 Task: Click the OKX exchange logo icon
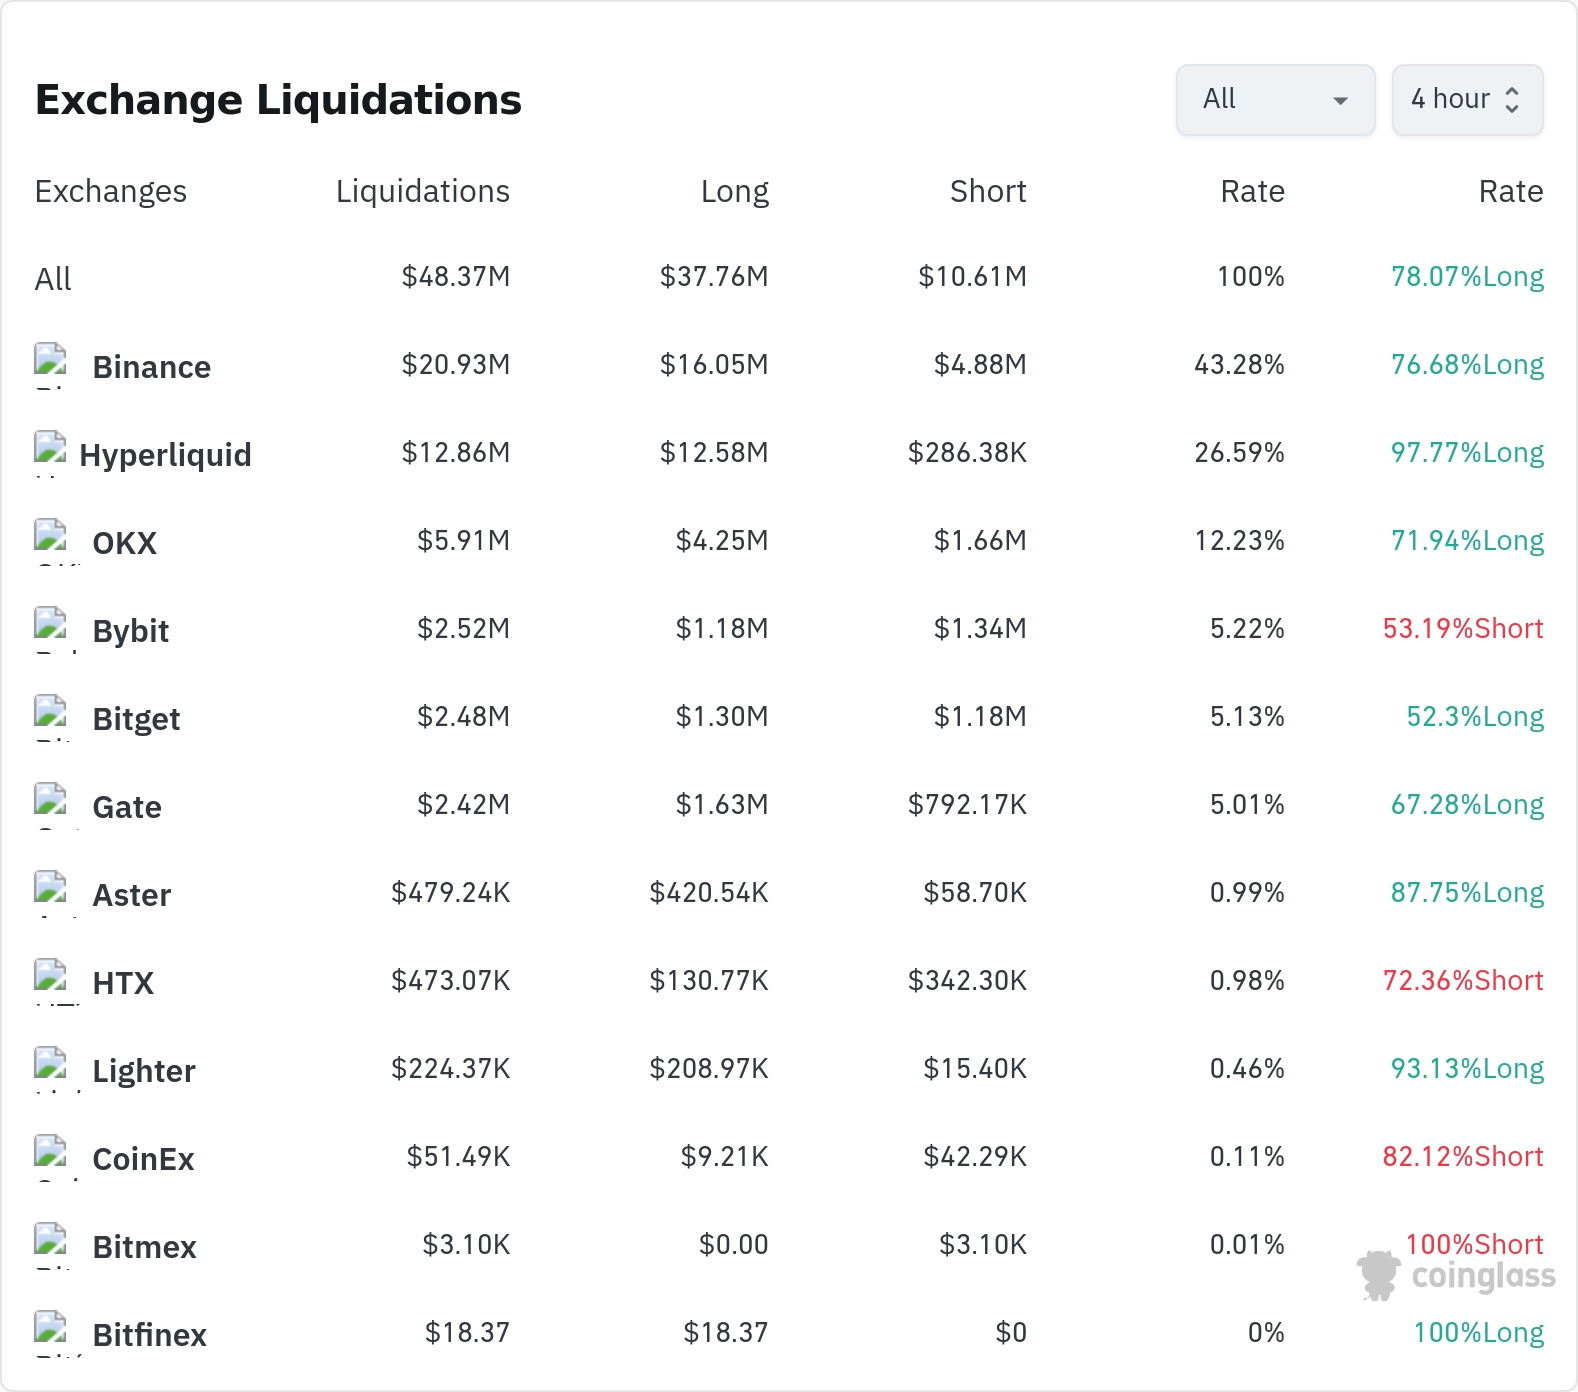click(51, 541)
